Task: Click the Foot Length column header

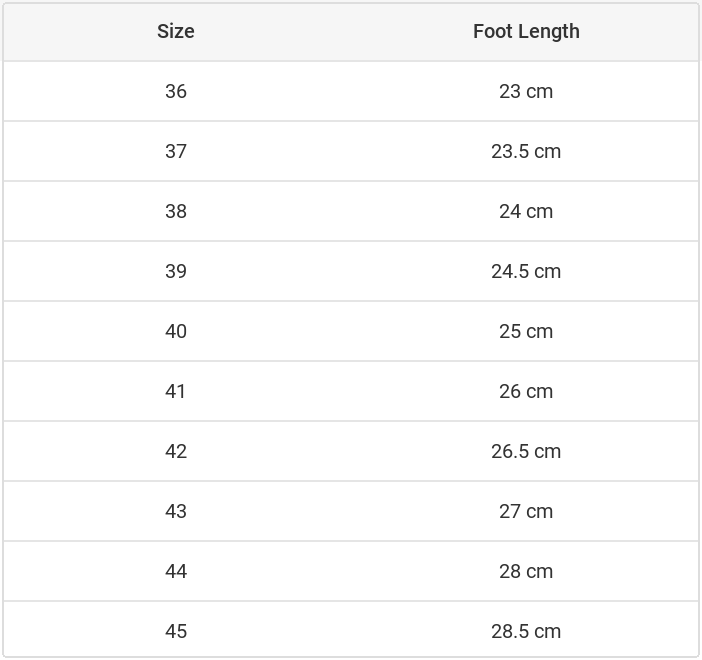Action: 526,31
